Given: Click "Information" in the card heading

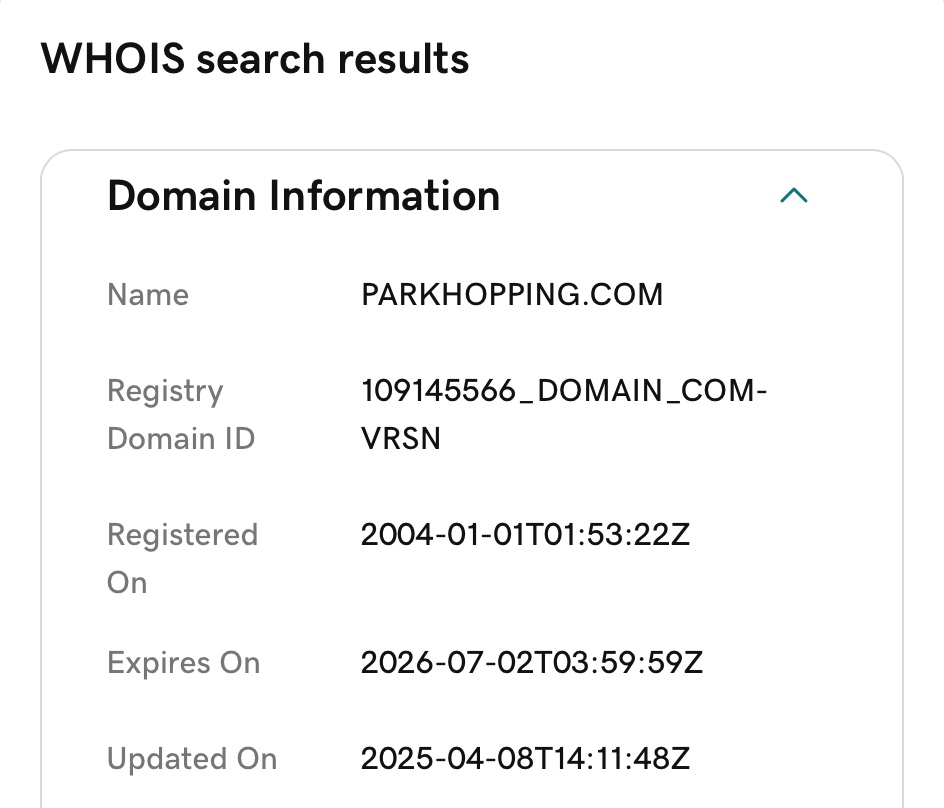Looking at the screenshot, I should click(384, 196).
